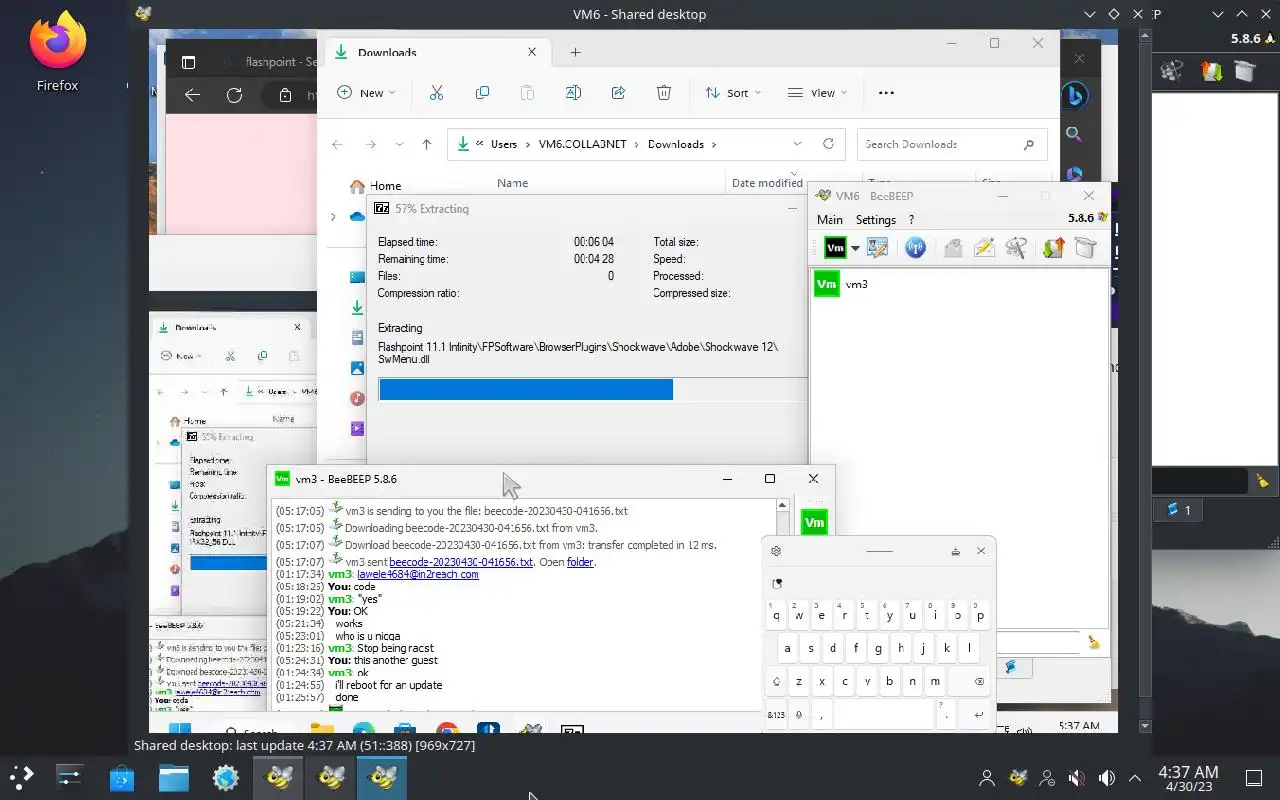Open on-screen keyboard settings gear
Image resolution: width=1280 pixels, height=800 pixels.
coord(776,551)
